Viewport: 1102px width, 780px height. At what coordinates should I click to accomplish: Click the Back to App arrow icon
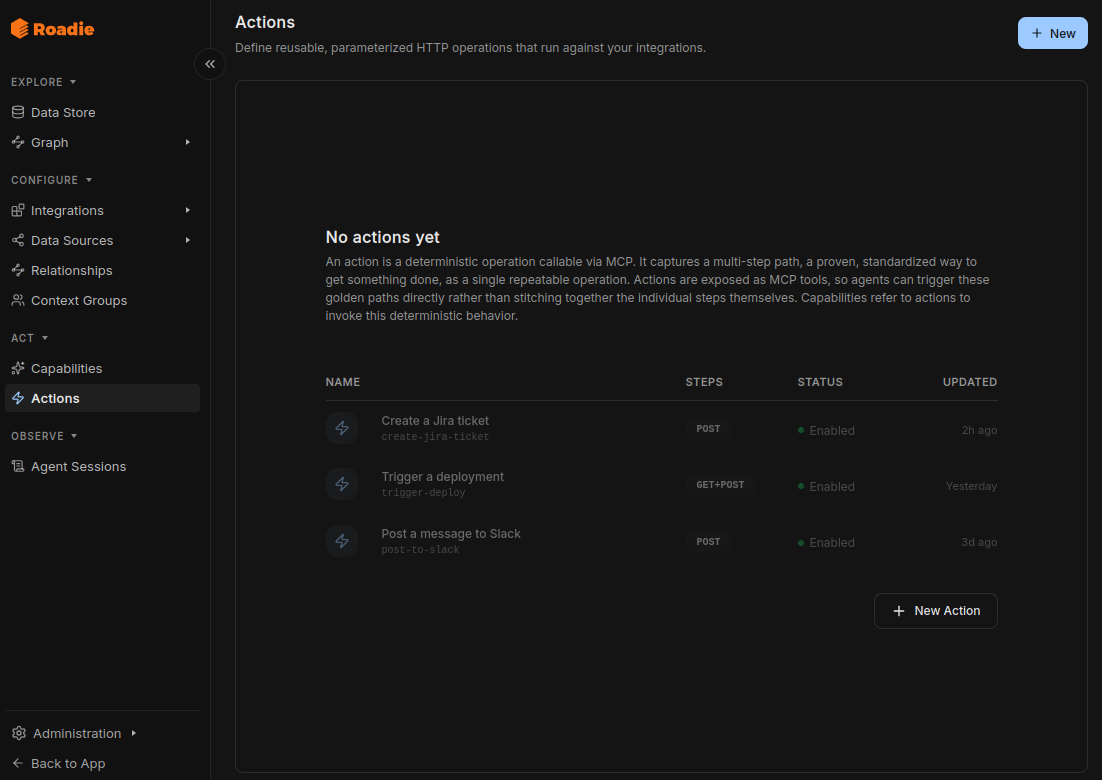tap(18, 763)
